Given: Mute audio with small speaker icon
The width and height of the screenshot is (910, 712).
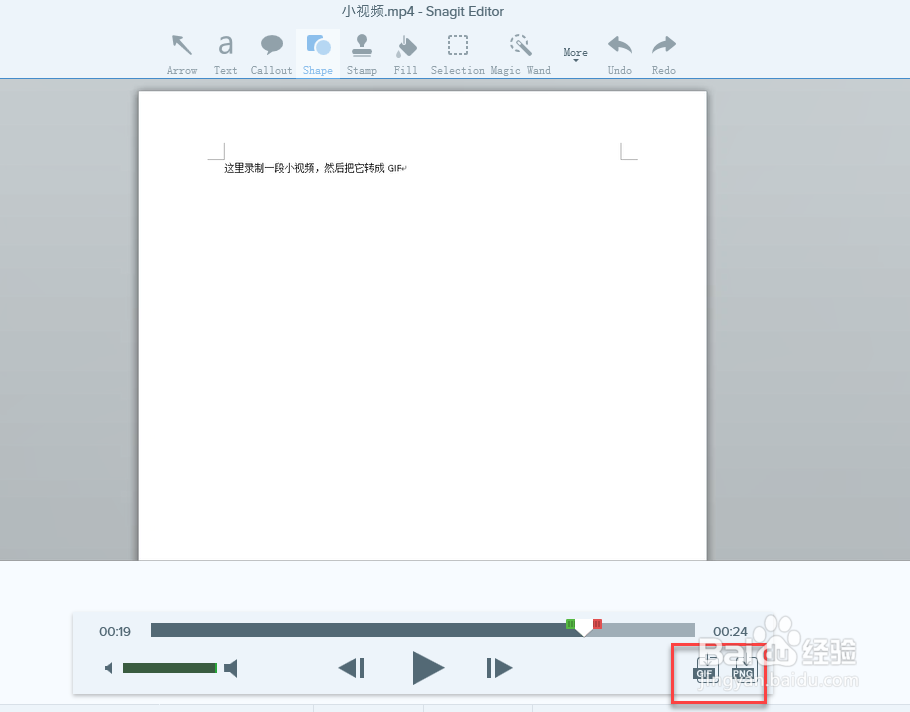Looking at the screenshot, I should (109, 668).
